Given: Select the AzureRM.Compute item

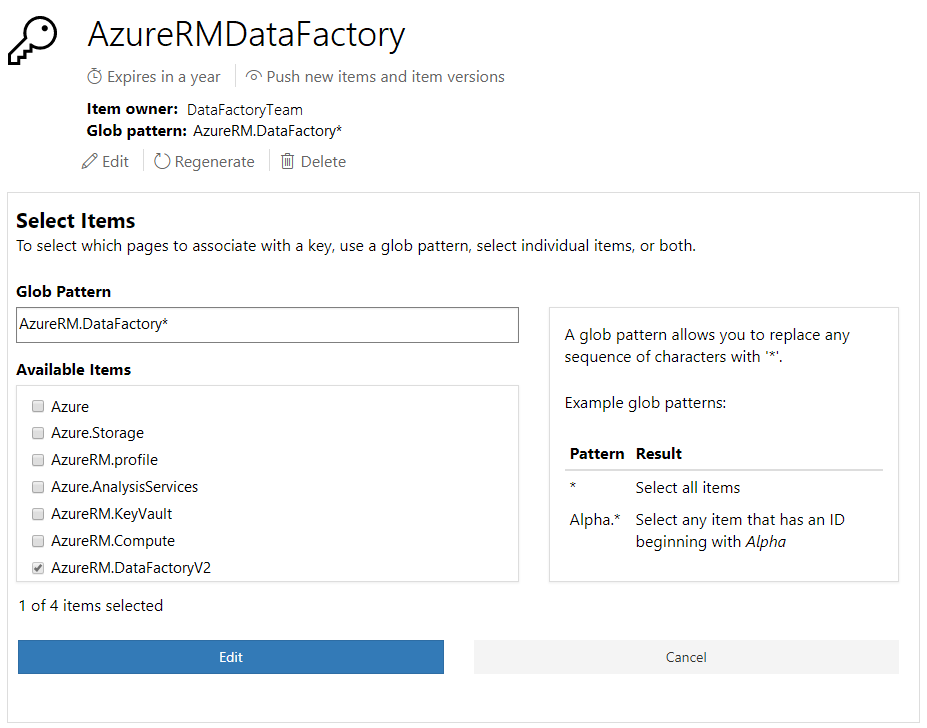Looking at the screenshot, I should pyautogui.click(x=37, y=540).
